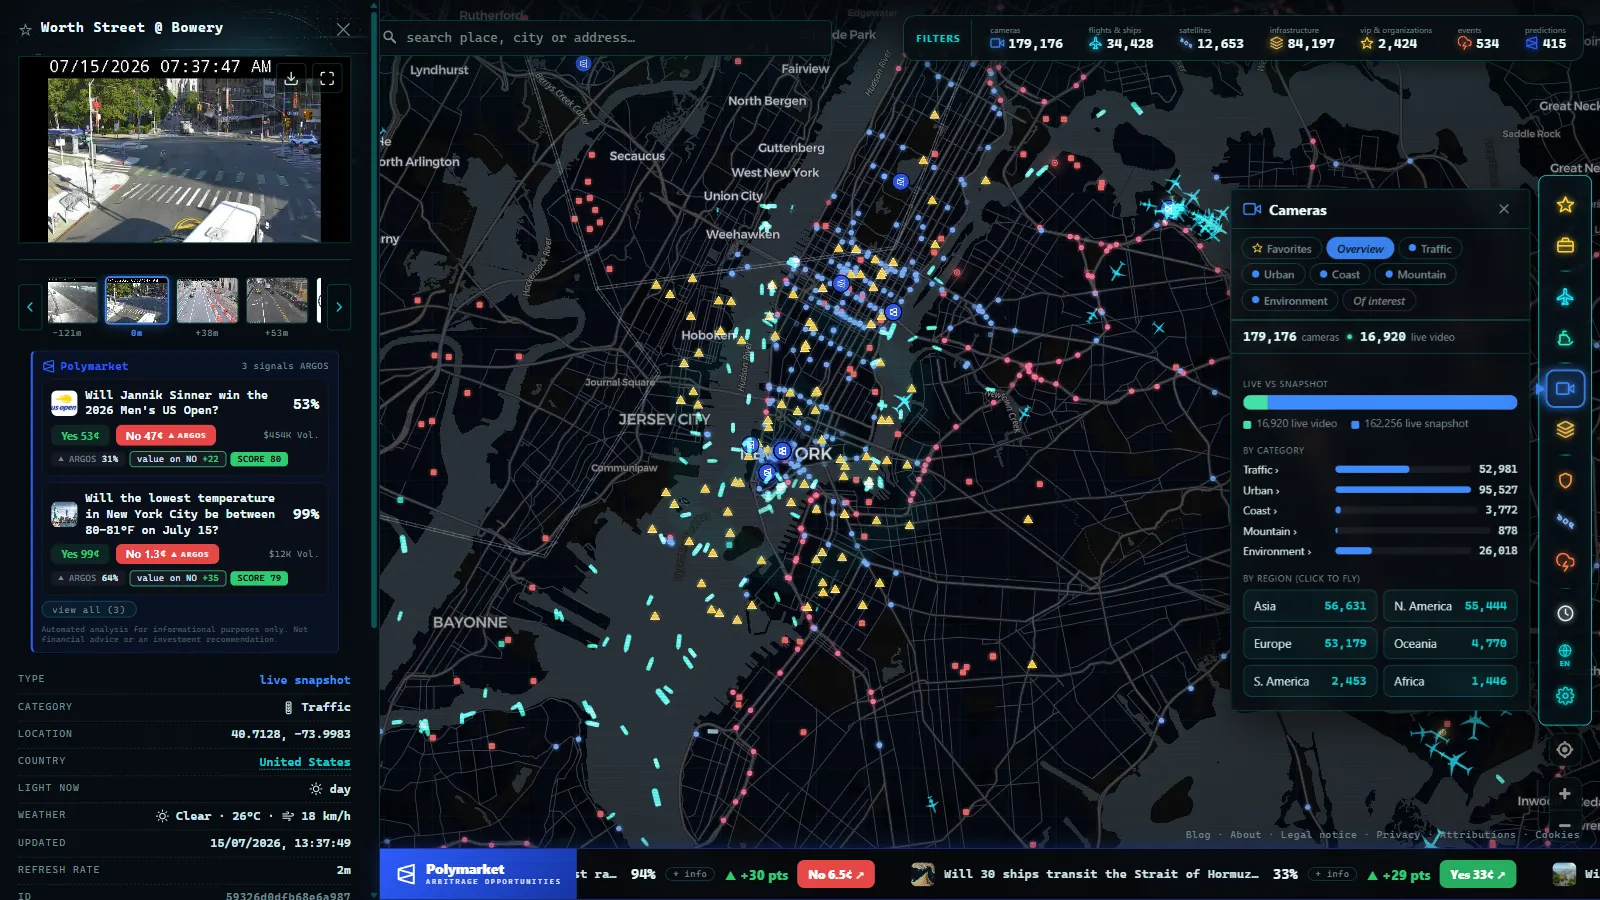Screen dimensions: 1600x900
Task: Zoom in map with plus icon
Action: [1565, 793]
